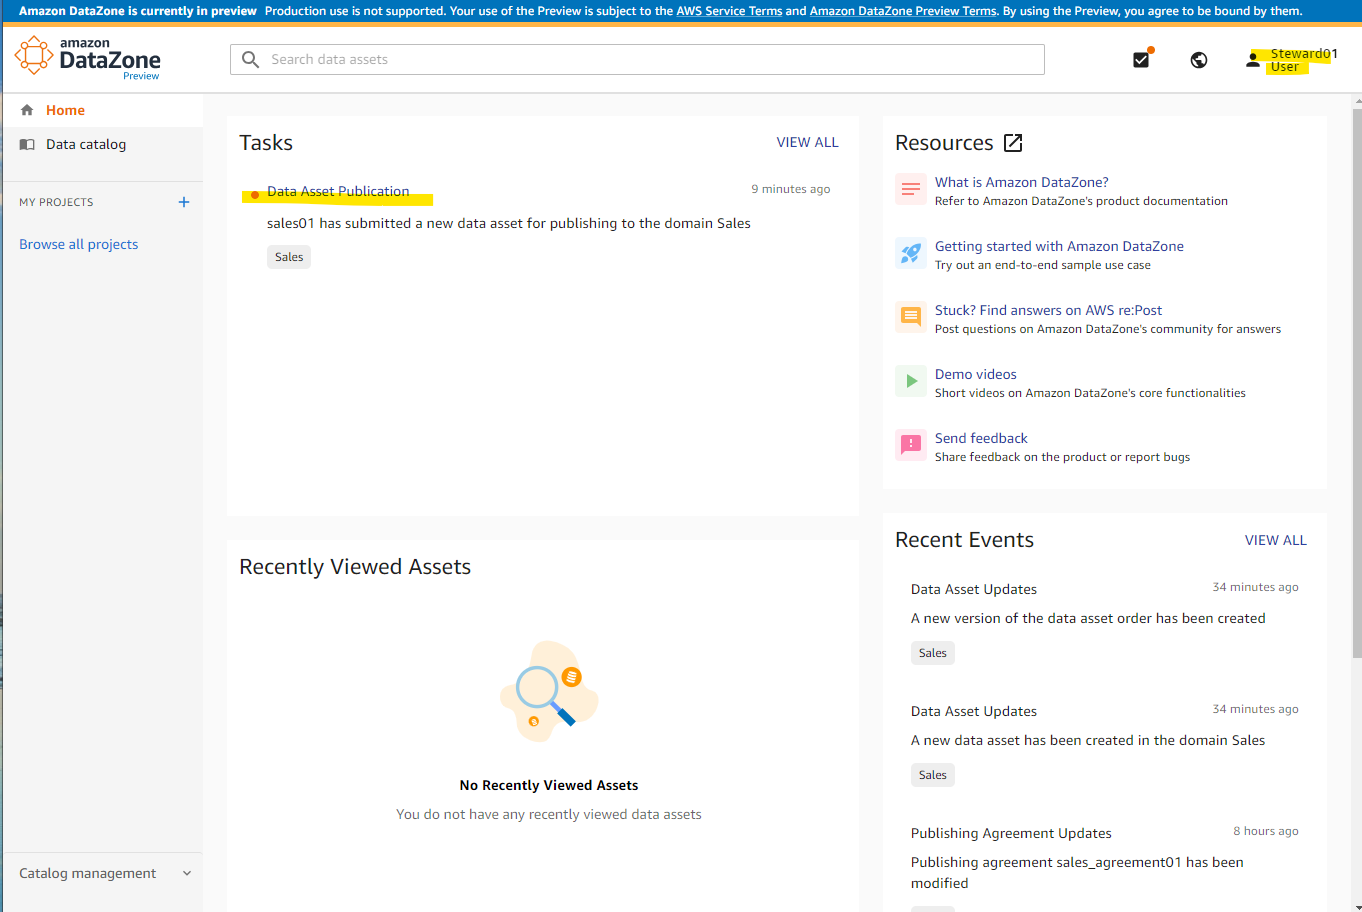
Task: Click the What is DataZone document icon
Action: (911, 189)
